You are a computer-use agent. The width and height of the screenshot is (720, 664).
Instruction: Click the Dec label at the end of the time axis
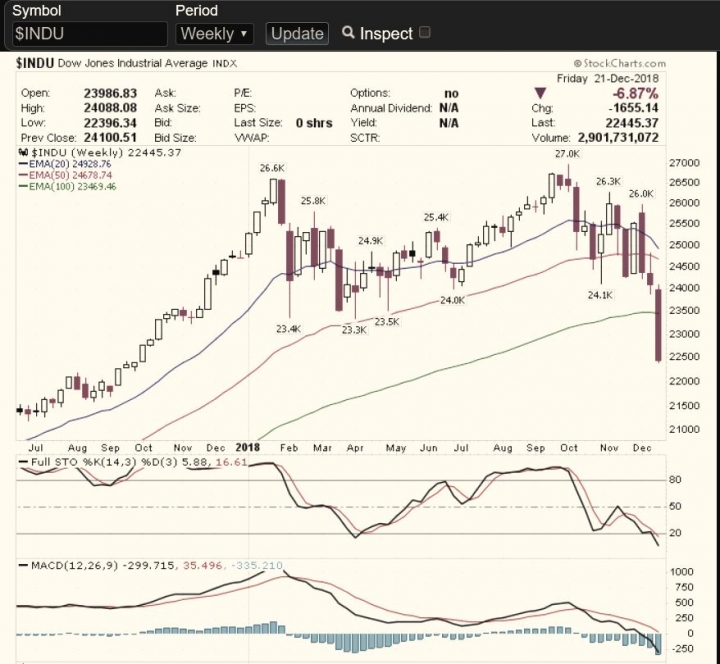point(642,448)
